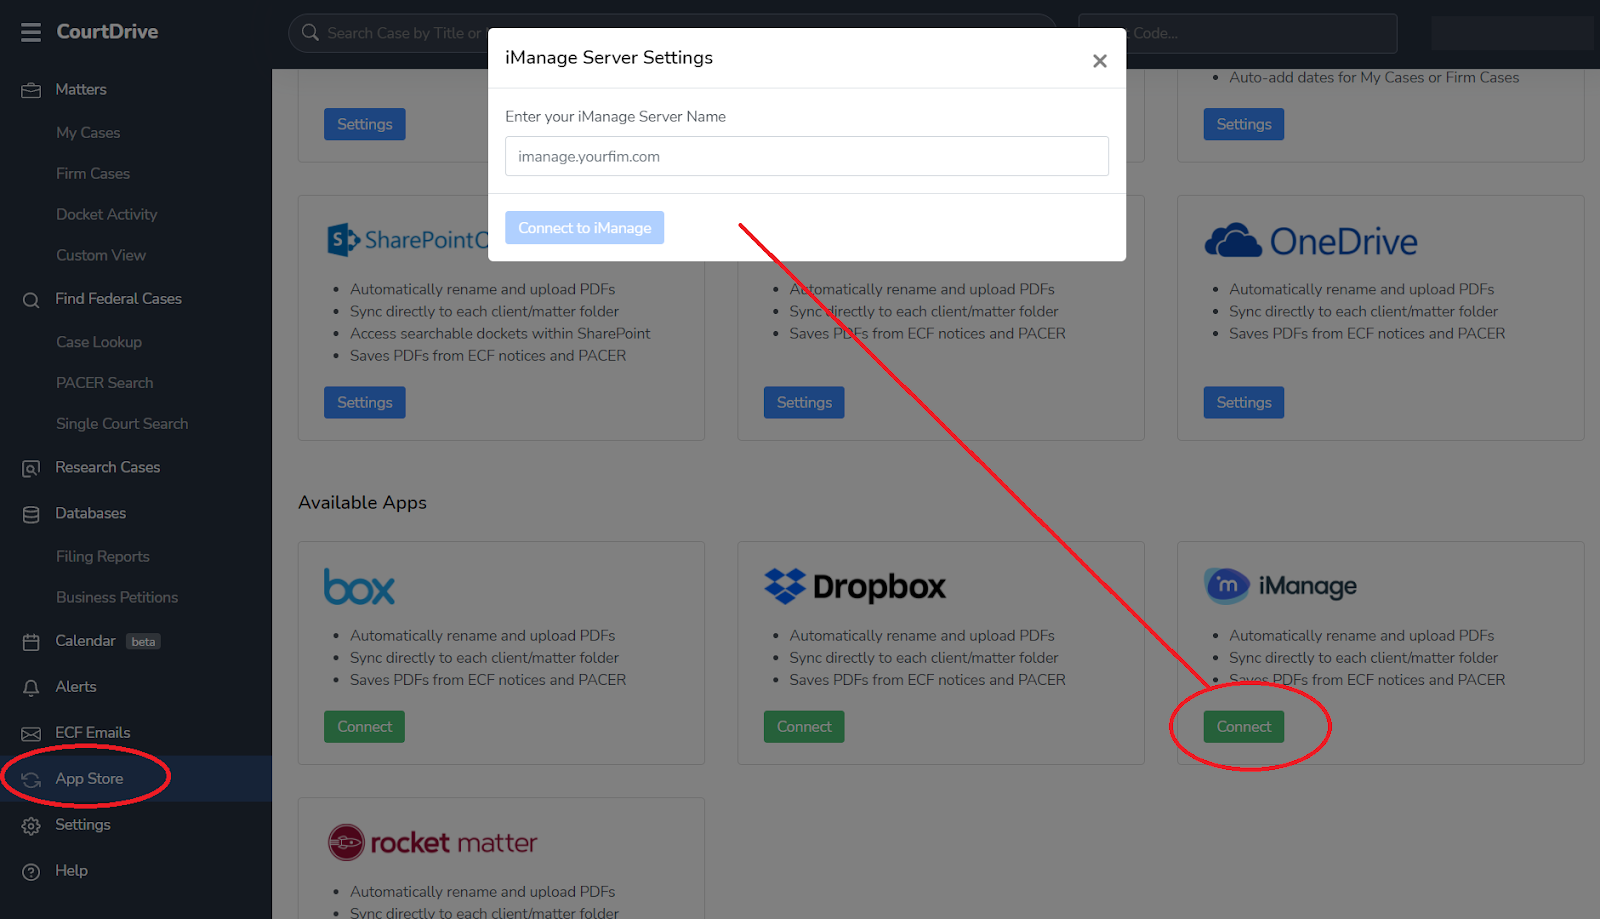1600x919 pixels.
Task: Click the Calendar icon in sidebar
Action: point(31,642)
